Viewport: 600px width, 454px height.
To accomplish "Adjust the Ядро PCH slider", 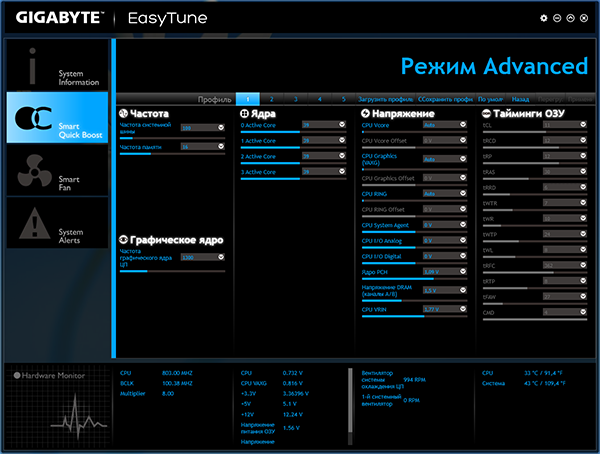I will 414,279.
